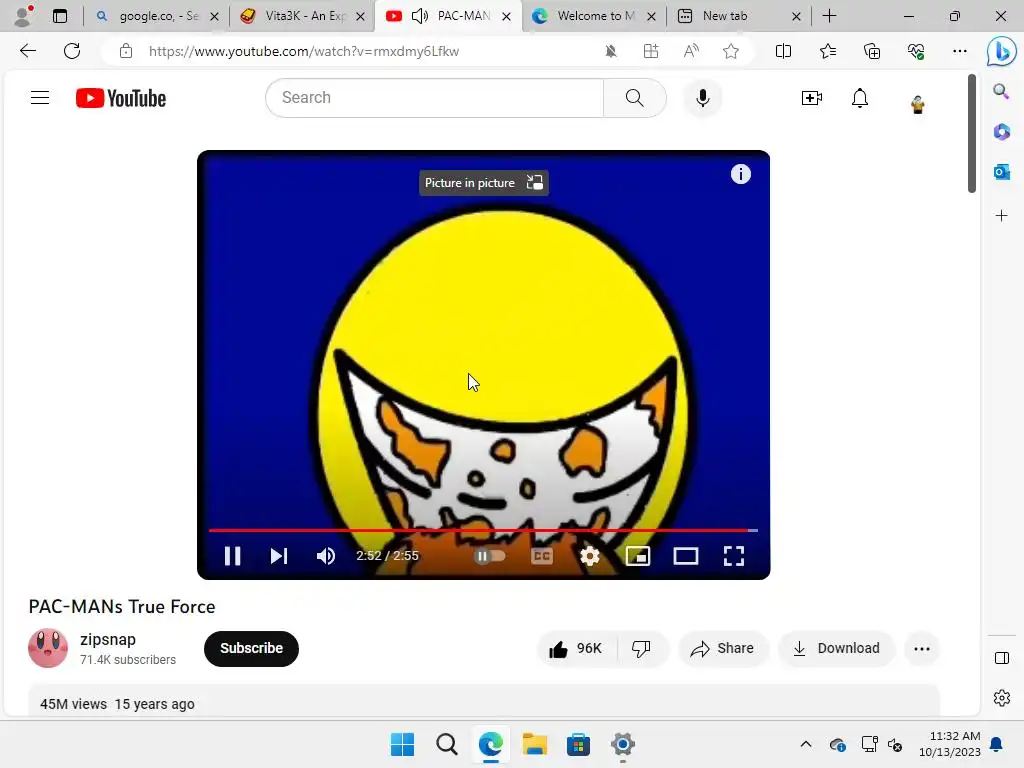
Task: Open the zipsnap Kirby channel avatar
Action: (48, 648)
